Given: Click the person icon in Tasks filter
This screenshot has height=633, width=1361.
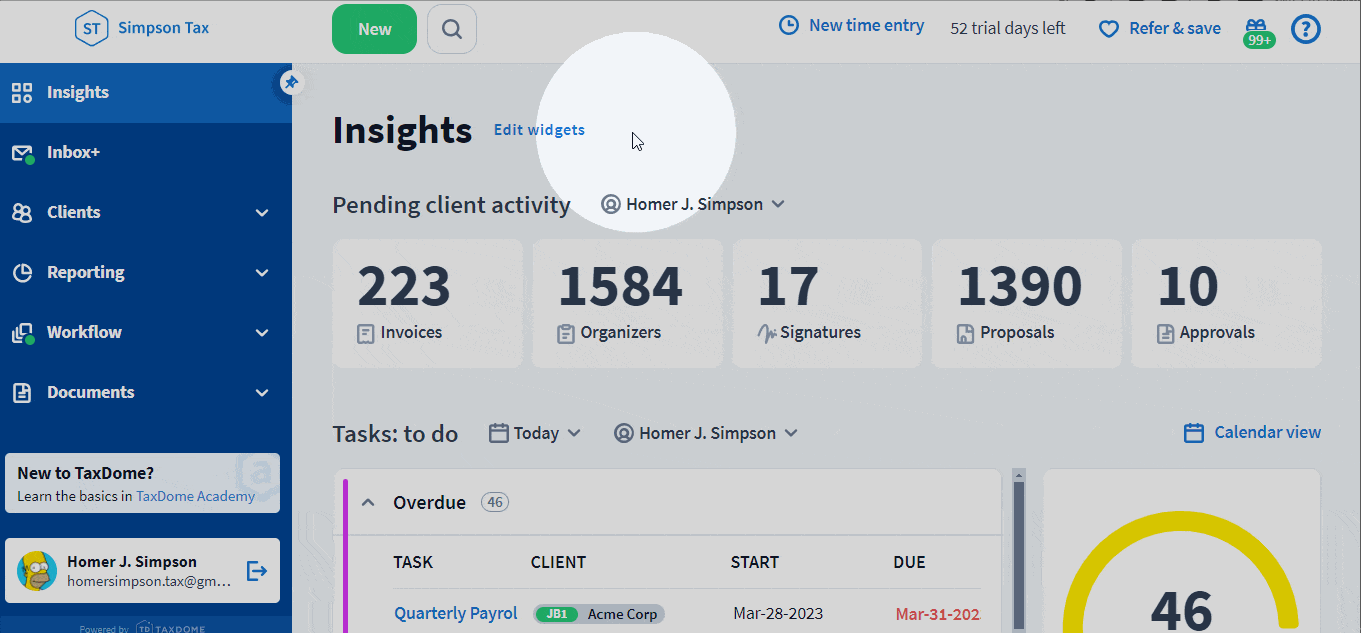Looking at the screenshot, I should point(624,433).
